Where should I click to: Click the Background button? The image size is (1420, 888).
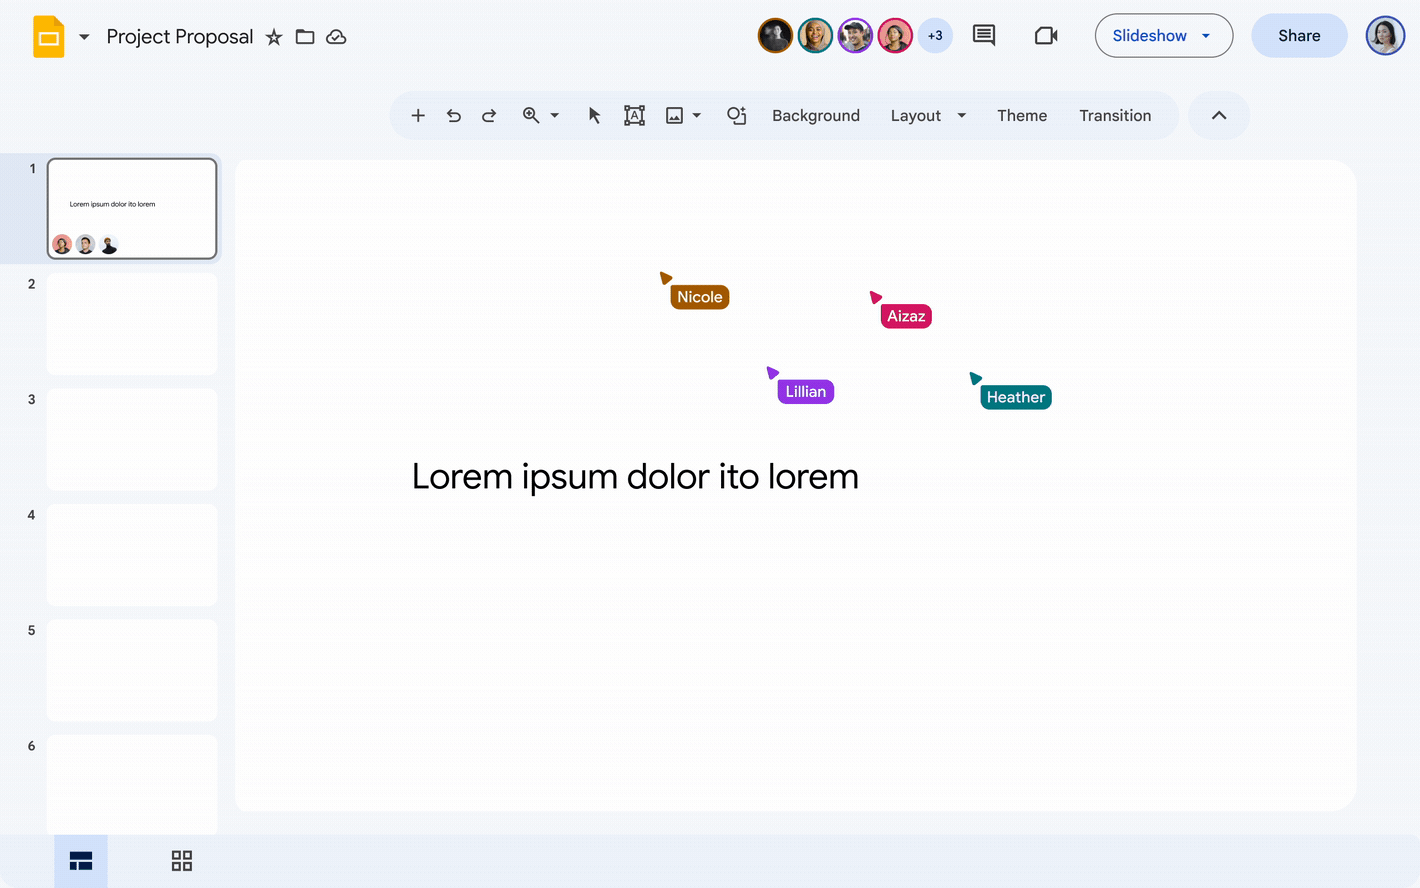pyautogui.click(x=816, y=116)
